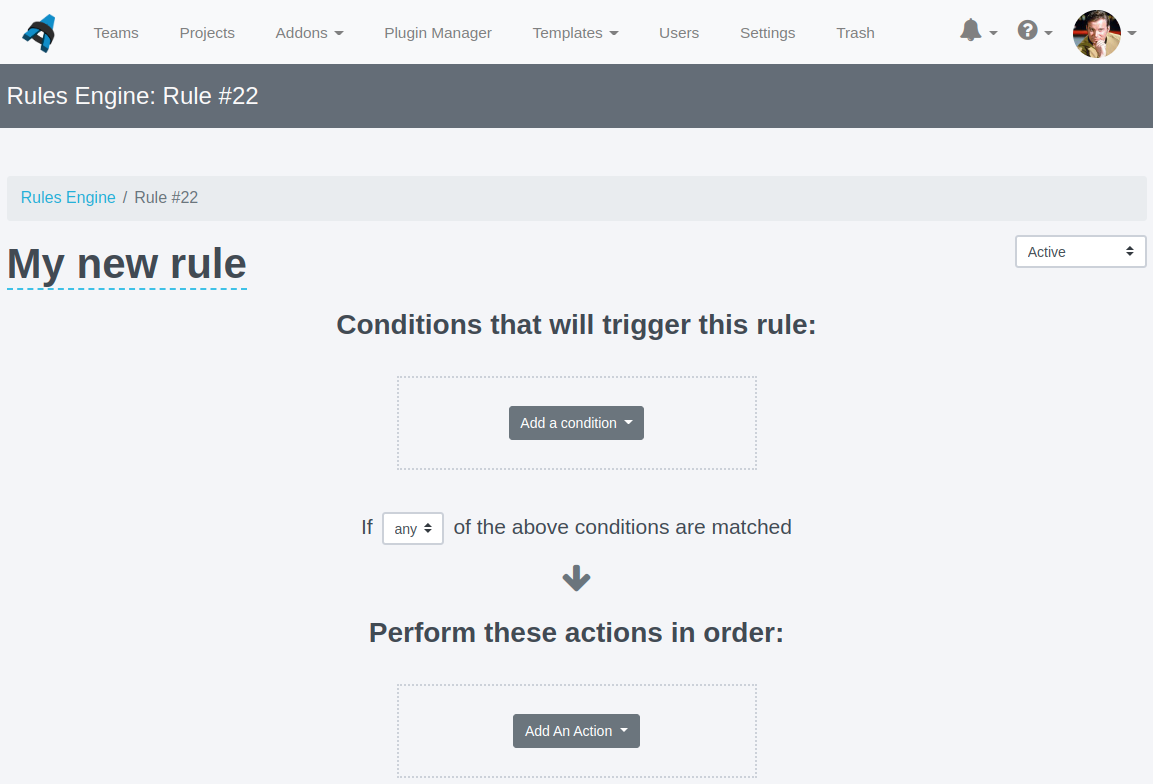The image size is (1153, 784).
Task: Go to Projects in the navbar
Action: [x=207, y=33]
